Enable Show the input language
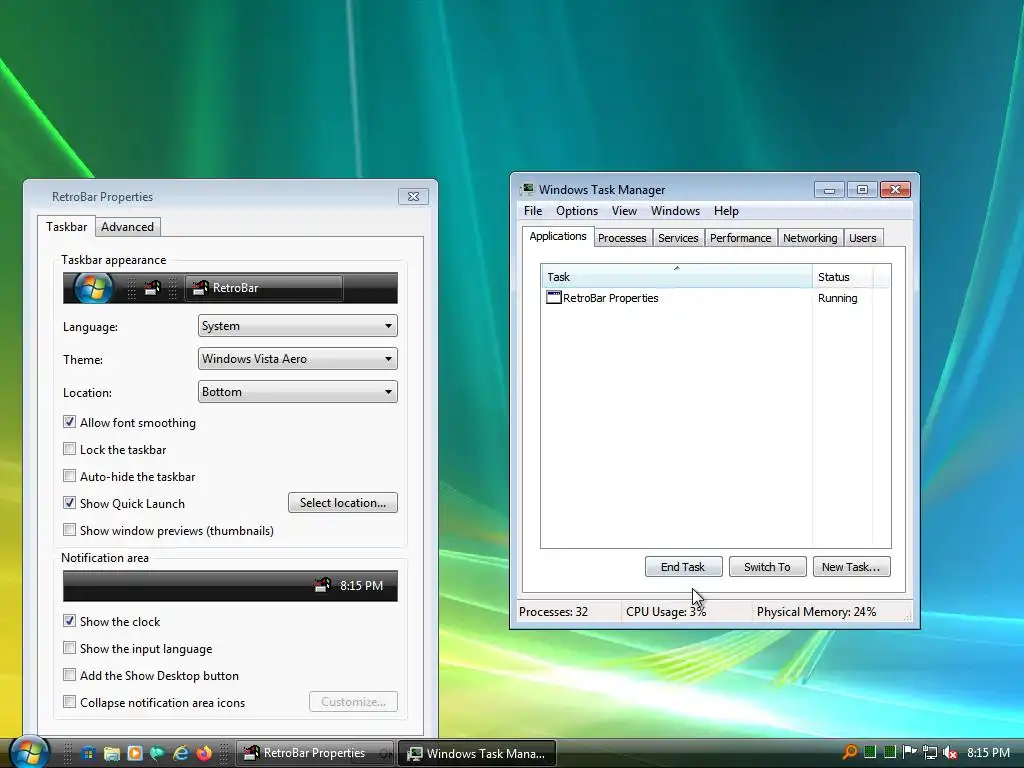The width and height of the screenshot is (1024, 768). coord(69,648)
